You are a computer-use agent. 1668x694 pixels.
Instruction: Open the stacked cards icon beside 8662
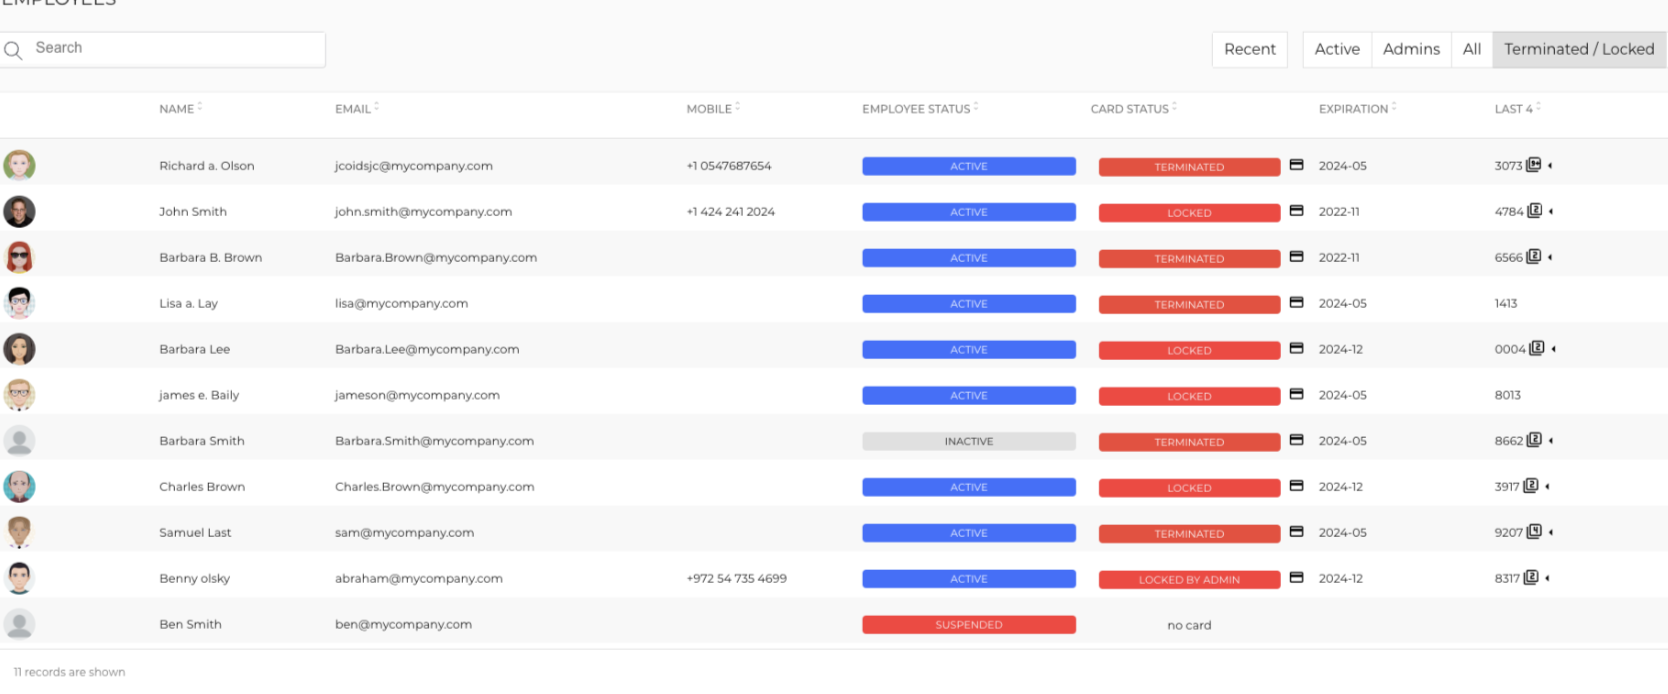click(x=1534, y=440)
